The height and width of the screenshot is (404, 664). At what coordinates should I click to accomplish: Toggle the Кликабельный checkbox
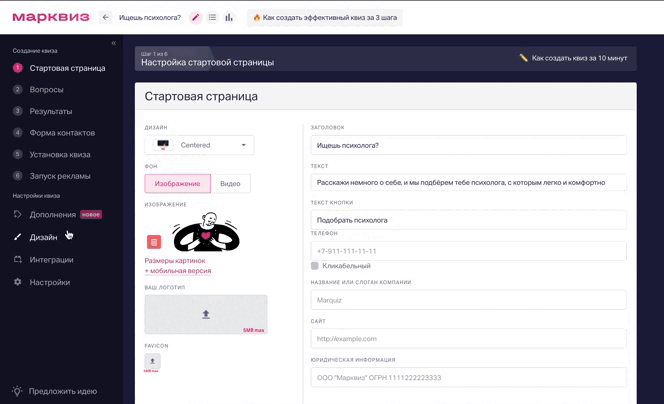click(315, 266)
